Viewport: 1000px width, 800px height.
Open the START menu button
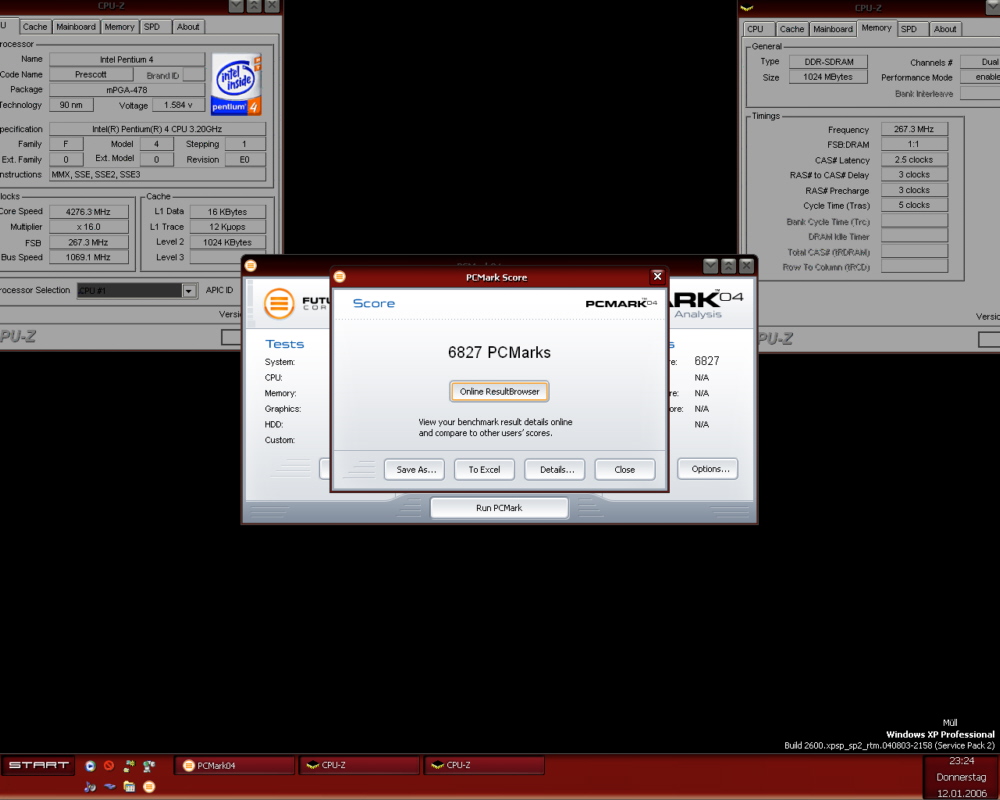pyautogui.click(x=38, y=765)
